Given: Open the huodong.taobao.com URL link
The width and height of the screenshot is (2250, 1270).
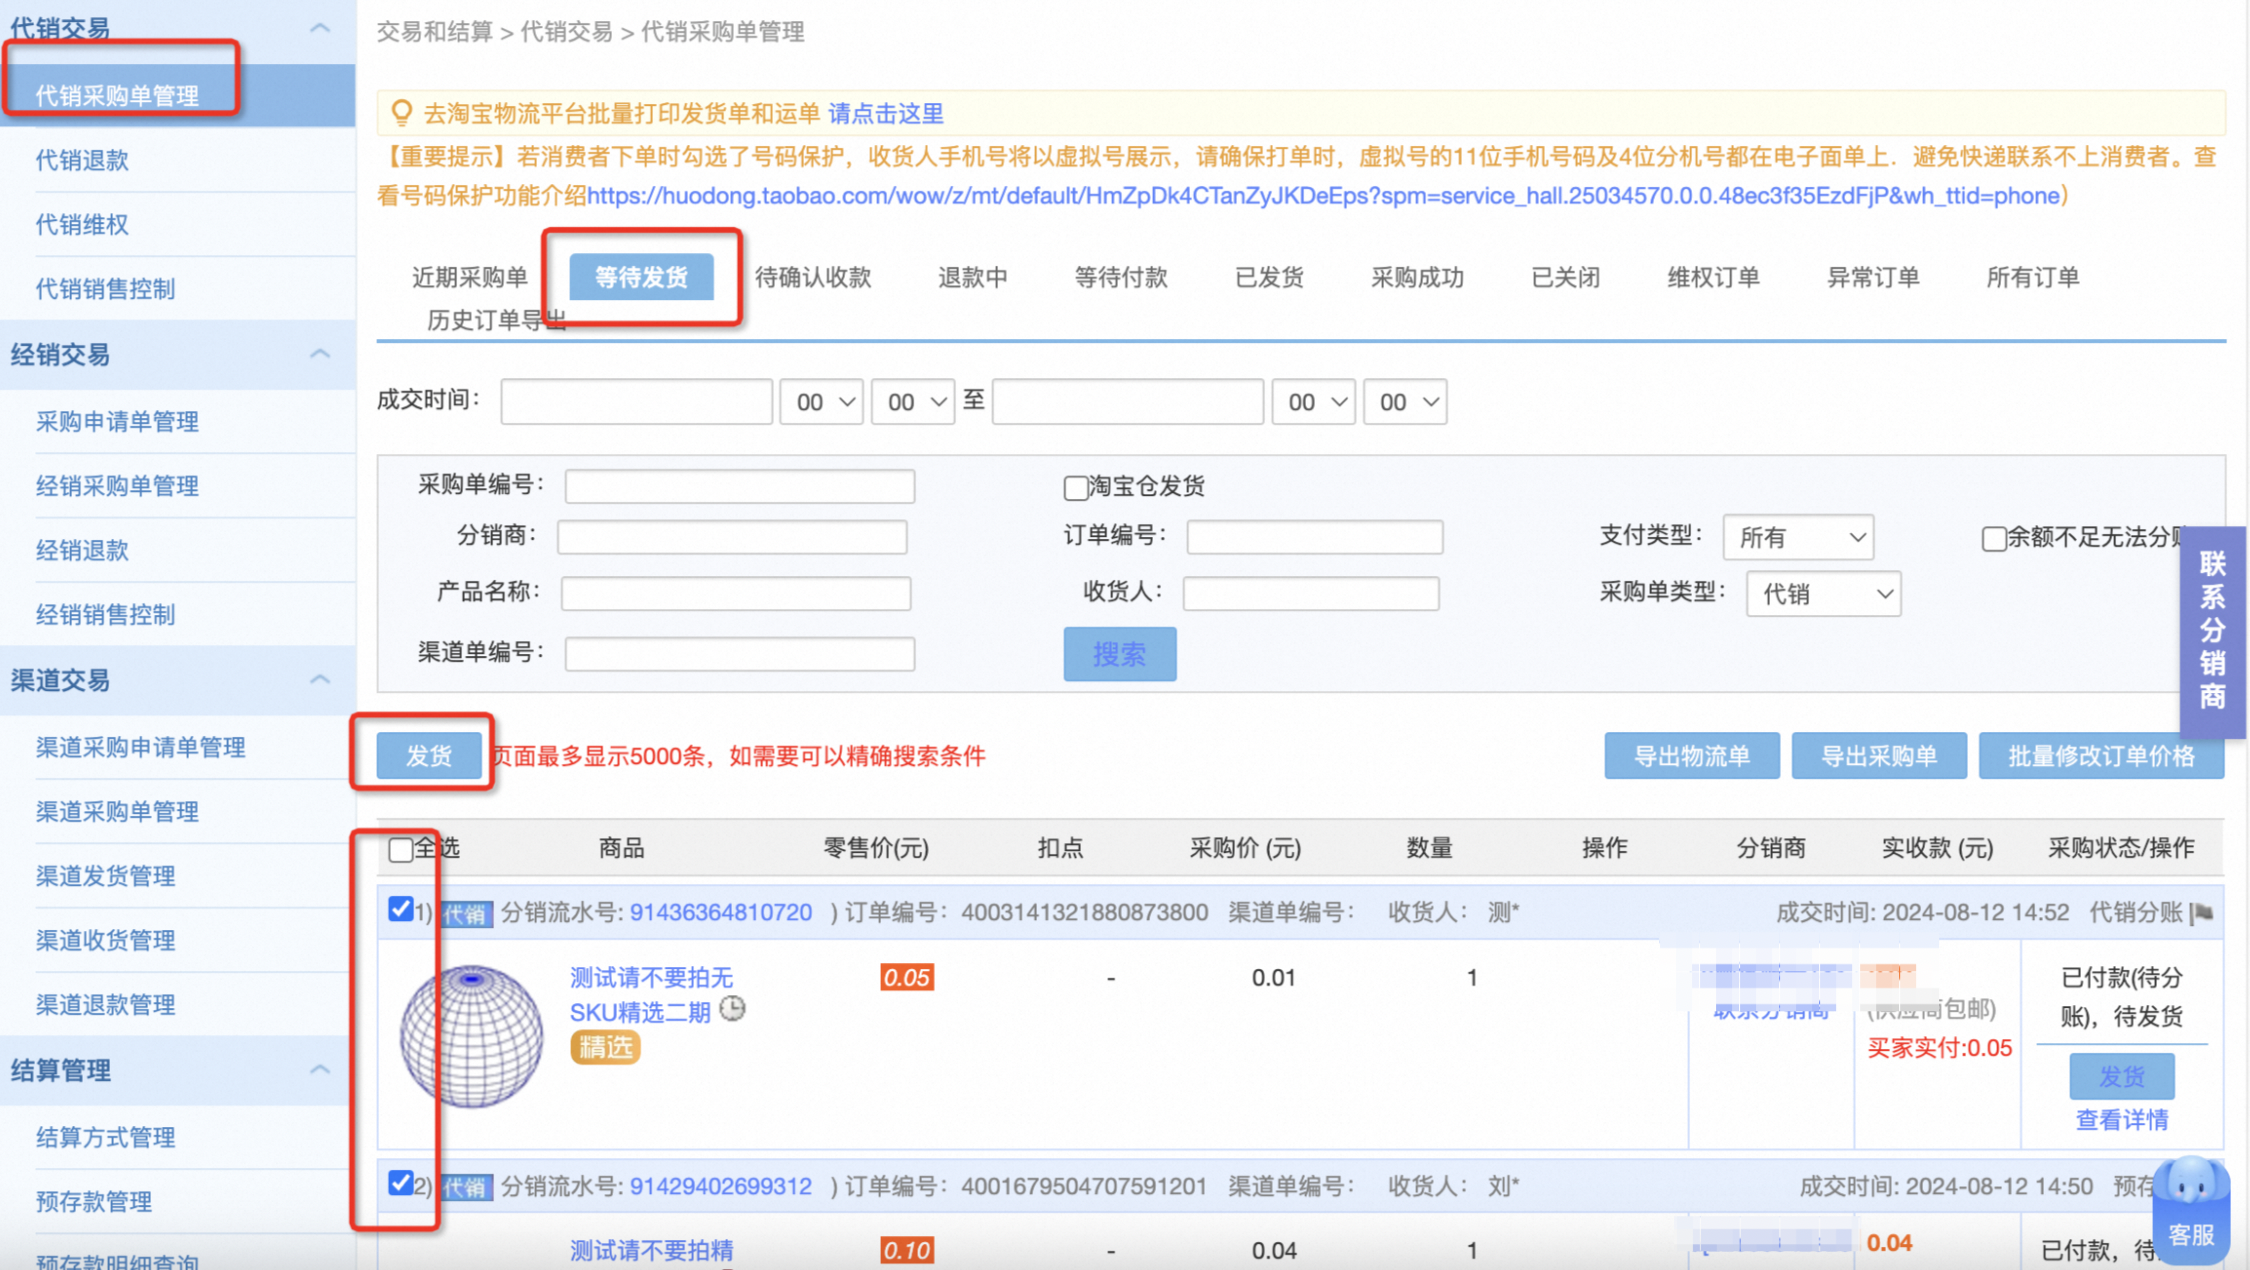Looking at the screenshot, I should click(1324, 196).
